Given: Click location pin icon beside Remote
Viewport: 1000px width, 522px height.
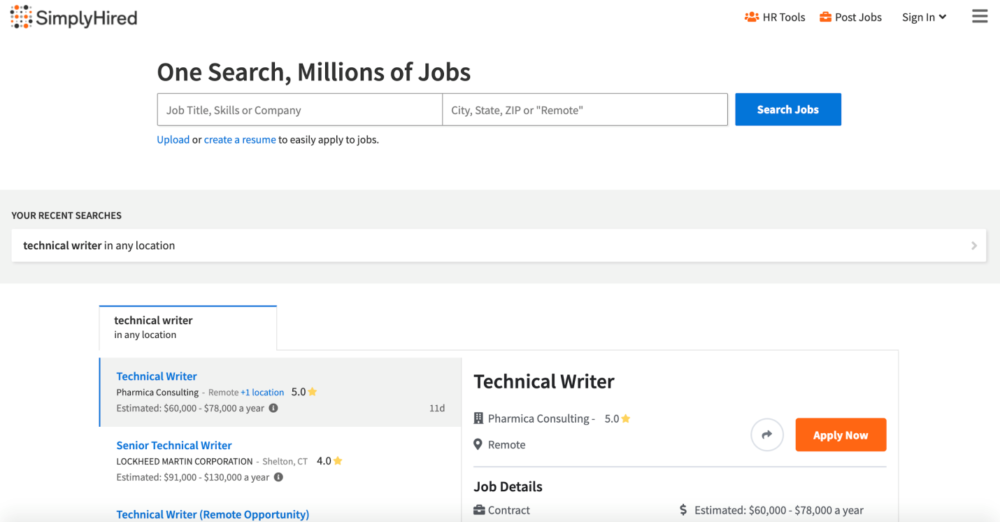Looking at the screenshot, I should point(478,445).
